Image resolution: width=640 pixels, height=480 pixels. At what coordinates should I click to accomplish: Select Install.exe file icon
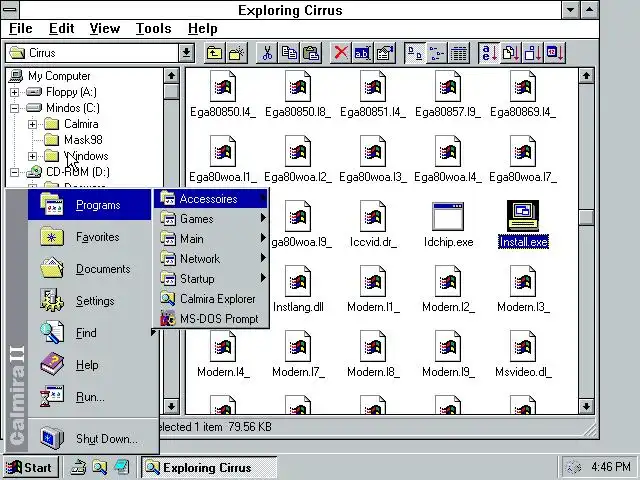(x=523, y=224)
